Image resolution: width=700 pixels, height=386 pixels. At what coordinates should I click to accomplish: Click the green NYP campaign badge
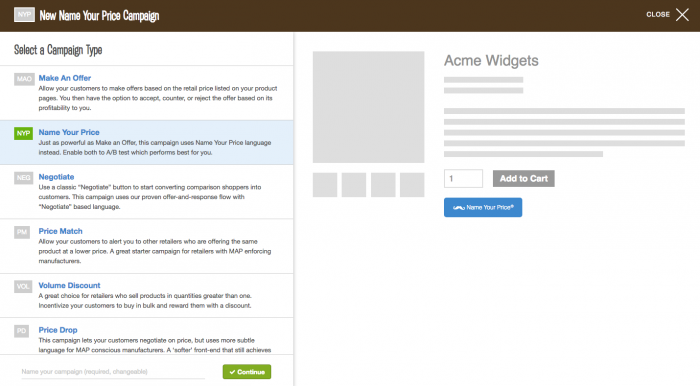tap(24, 133)
